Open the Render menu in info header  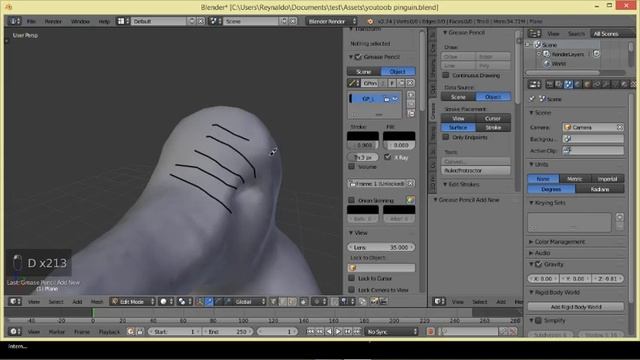coord(53,21)
